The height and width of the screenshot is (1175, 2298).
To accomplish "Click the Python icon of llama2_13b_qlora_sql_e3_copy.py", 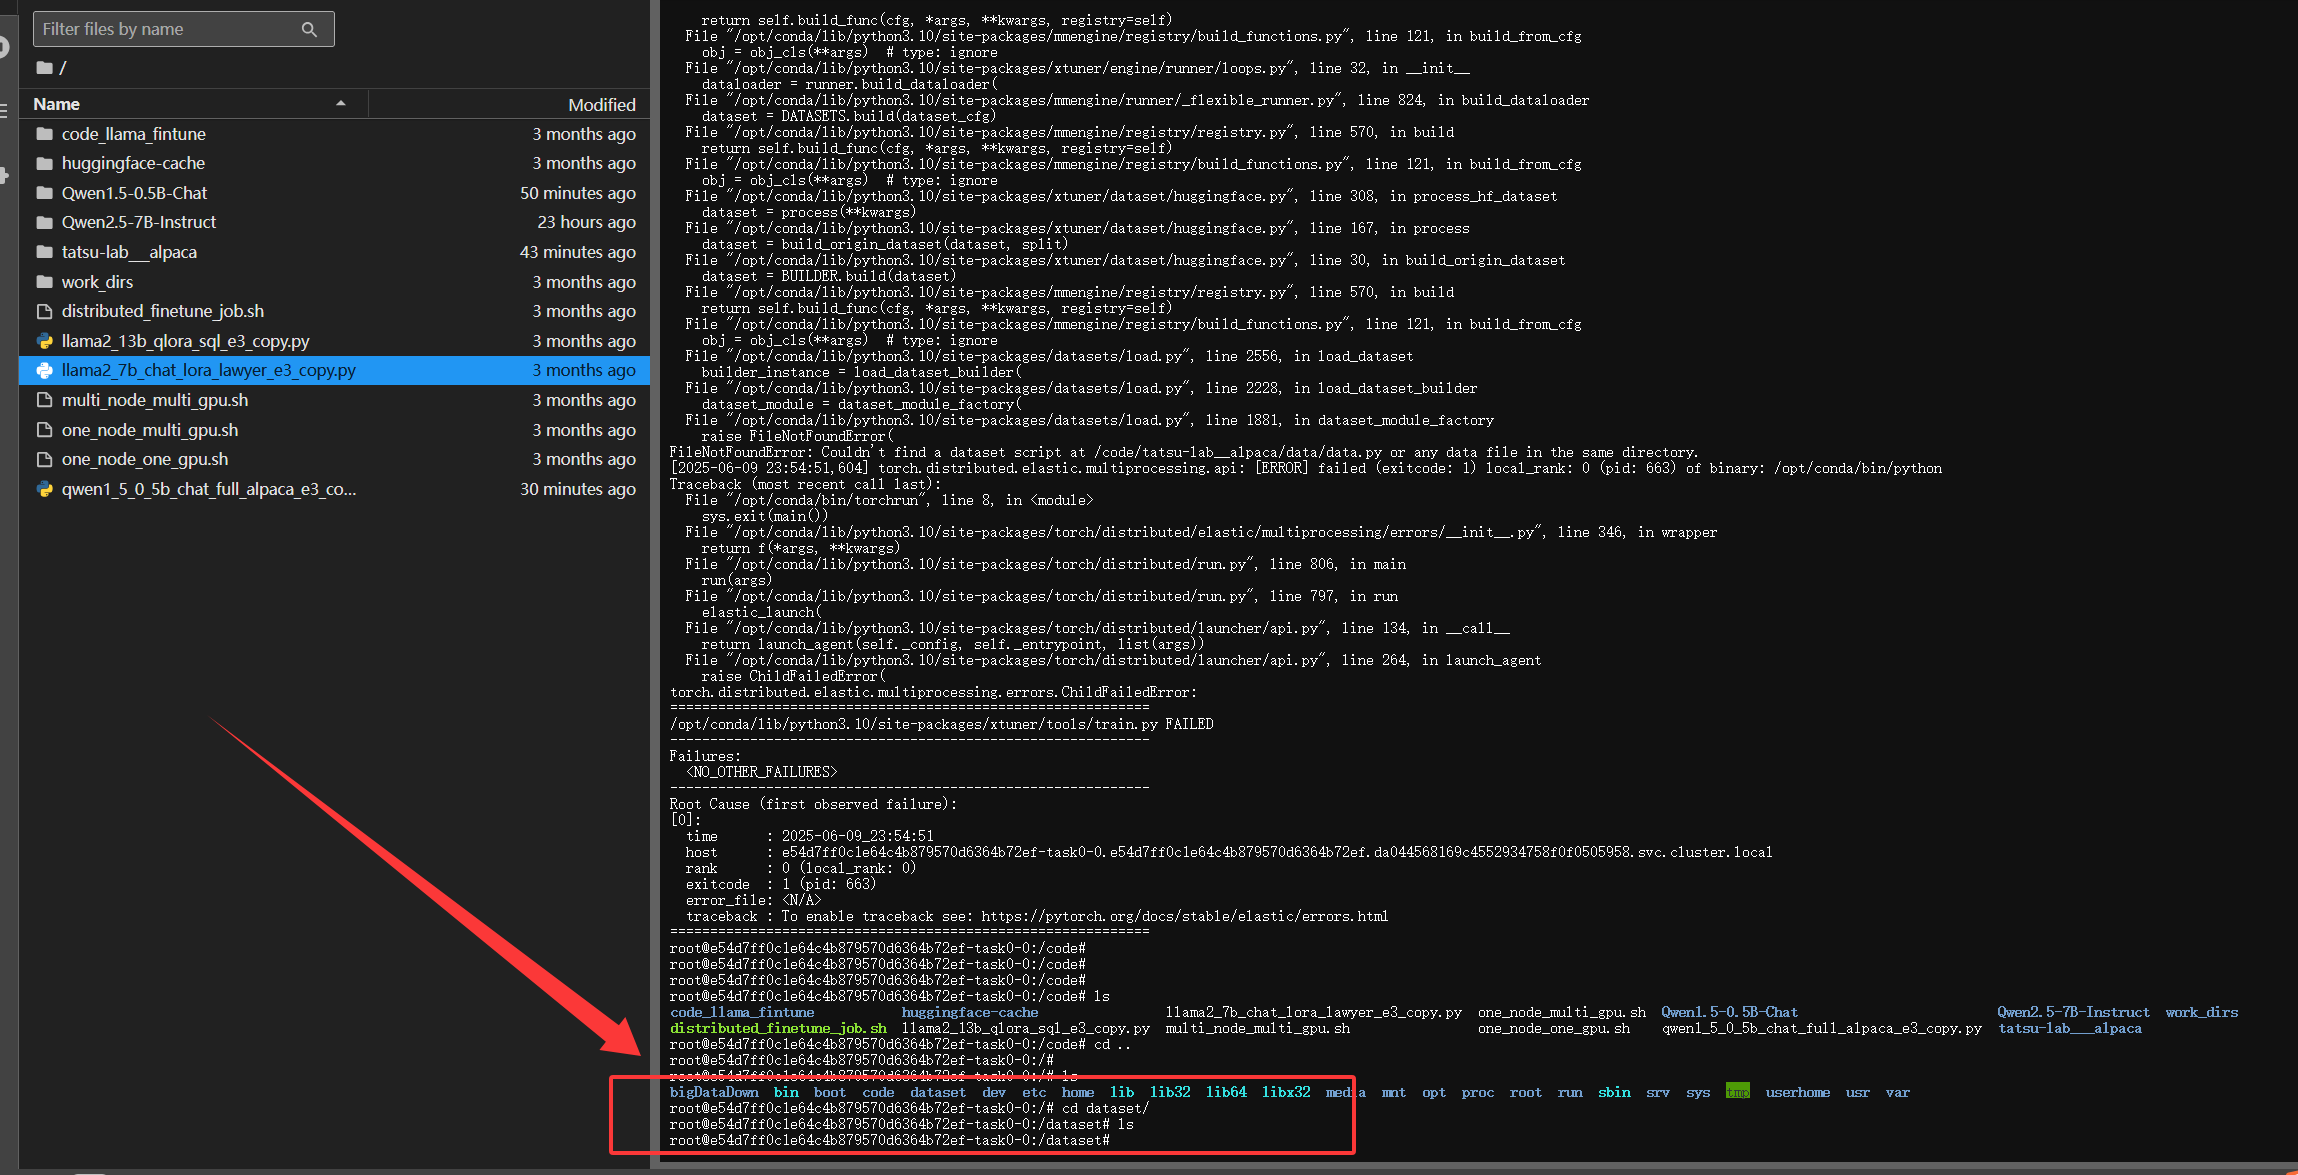I will click(44, 341).
